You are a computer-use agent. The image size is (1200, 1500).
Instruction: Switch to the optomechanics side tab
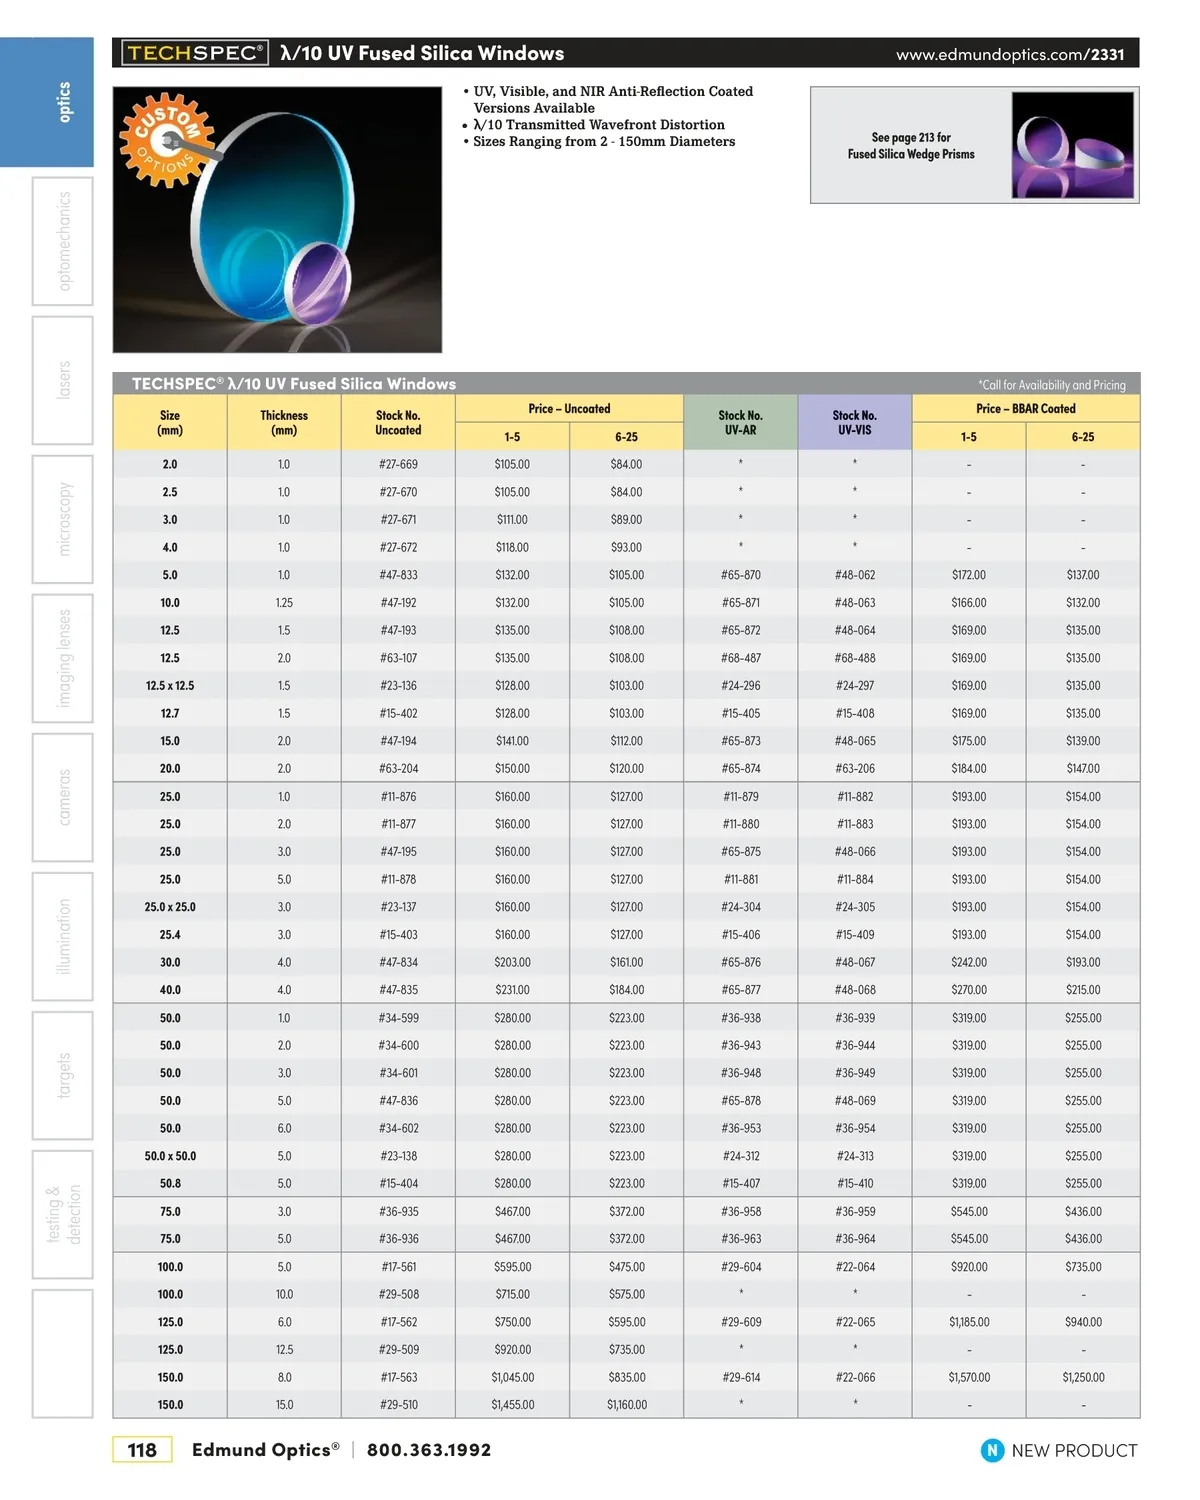click(63, 241)
